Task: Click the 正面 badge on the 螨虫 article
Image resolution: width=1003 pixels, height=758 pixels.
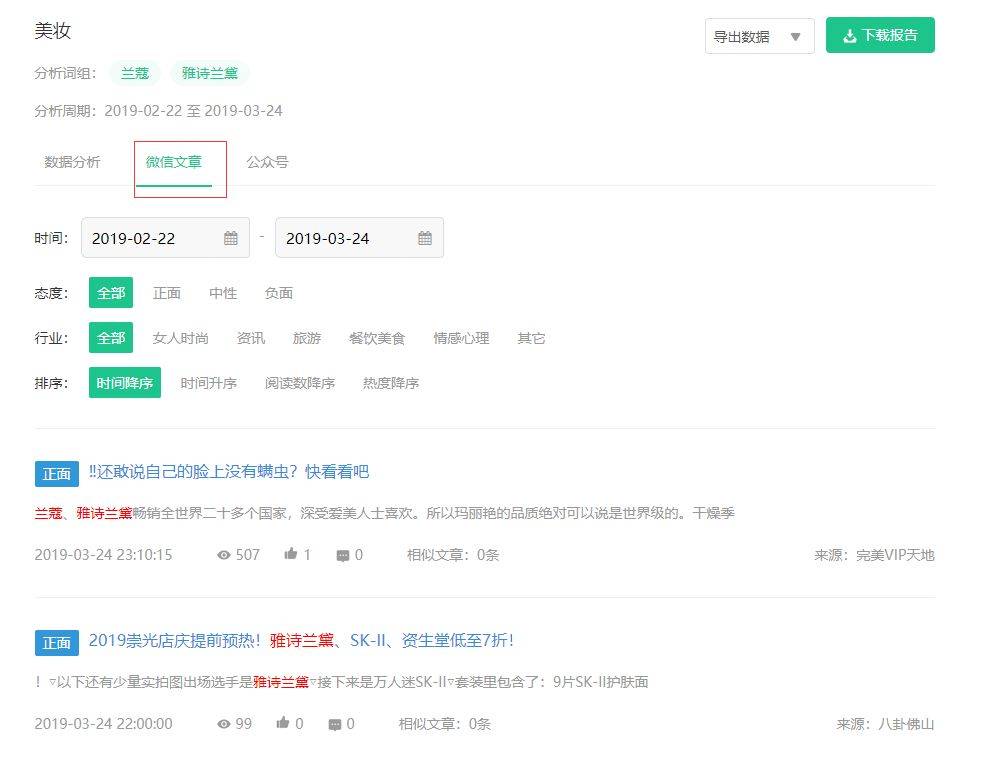Action: point(57,474)
